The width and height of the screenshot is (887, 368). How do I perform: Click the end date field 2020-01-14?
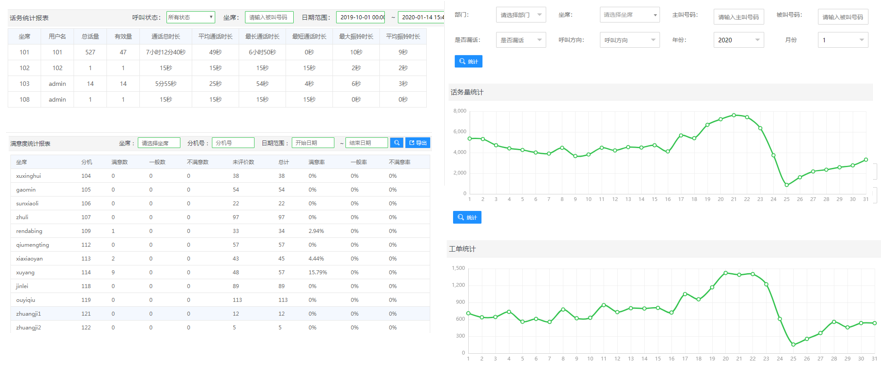421,18
